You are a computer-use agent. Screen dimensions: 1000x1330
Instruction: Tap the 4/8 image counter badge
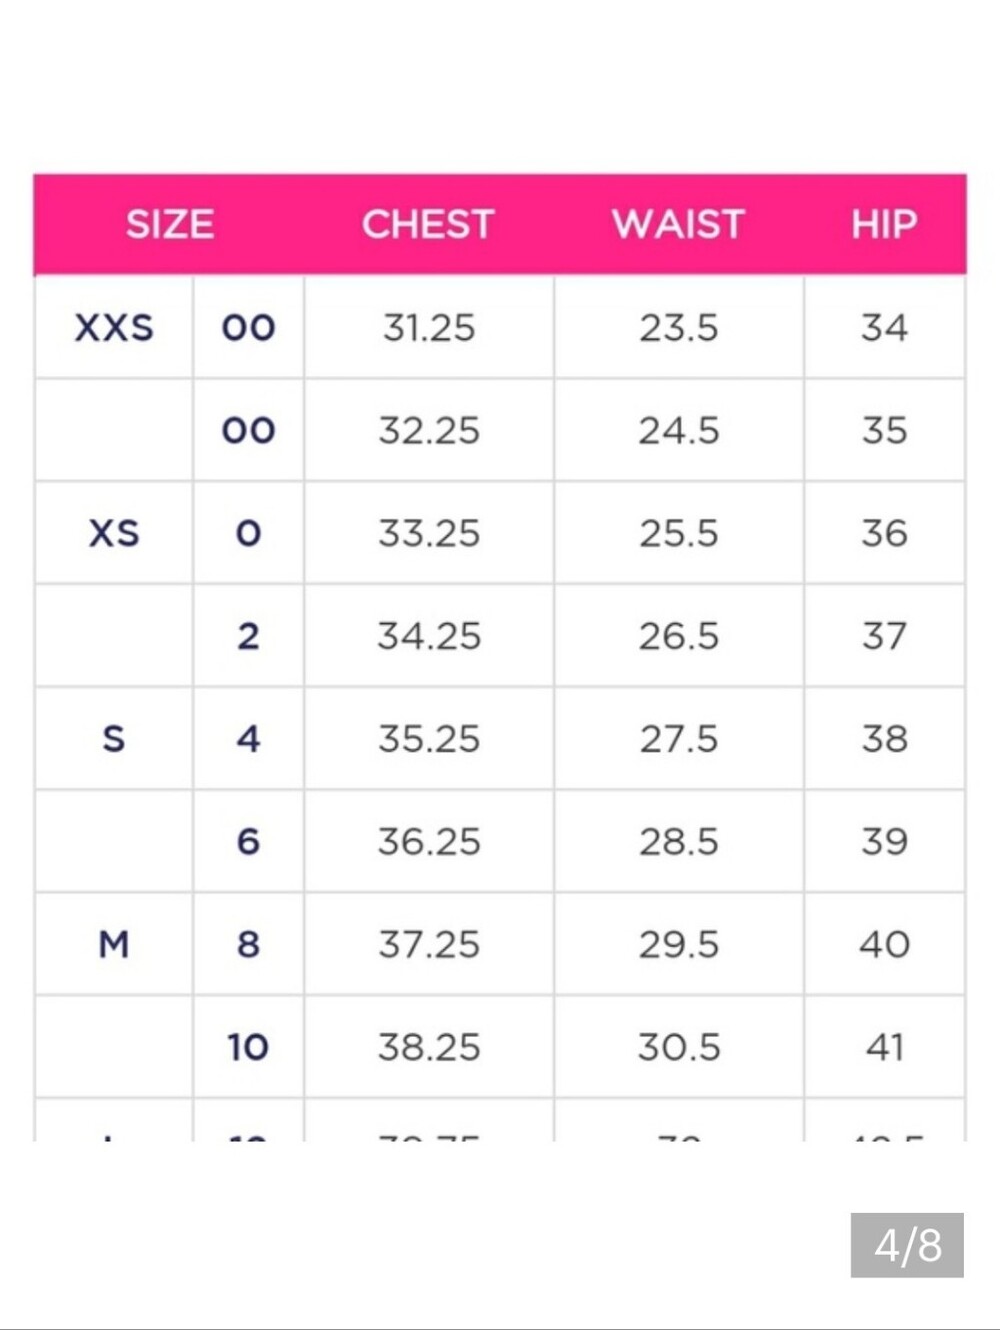[907, 1245]
